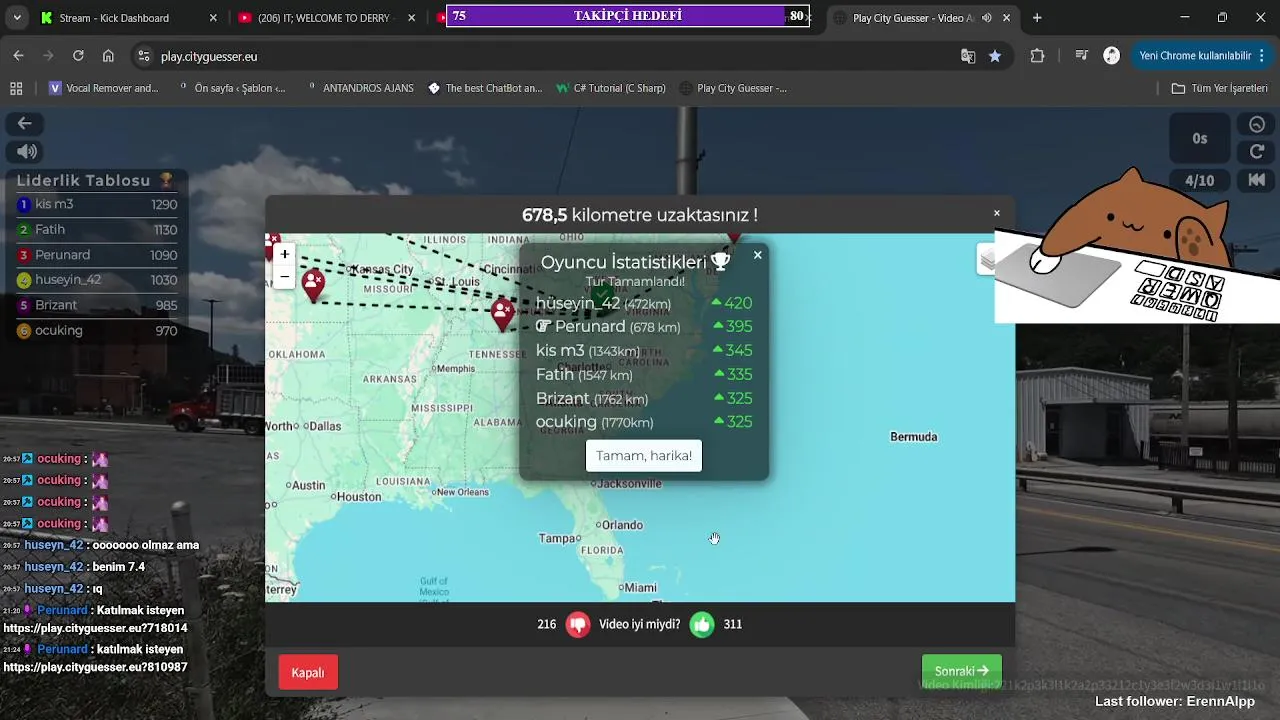Viewport: 1280px width, 720px height.
Task: Dislike the video with thumbs-down
Action: (x=578, y=624)
